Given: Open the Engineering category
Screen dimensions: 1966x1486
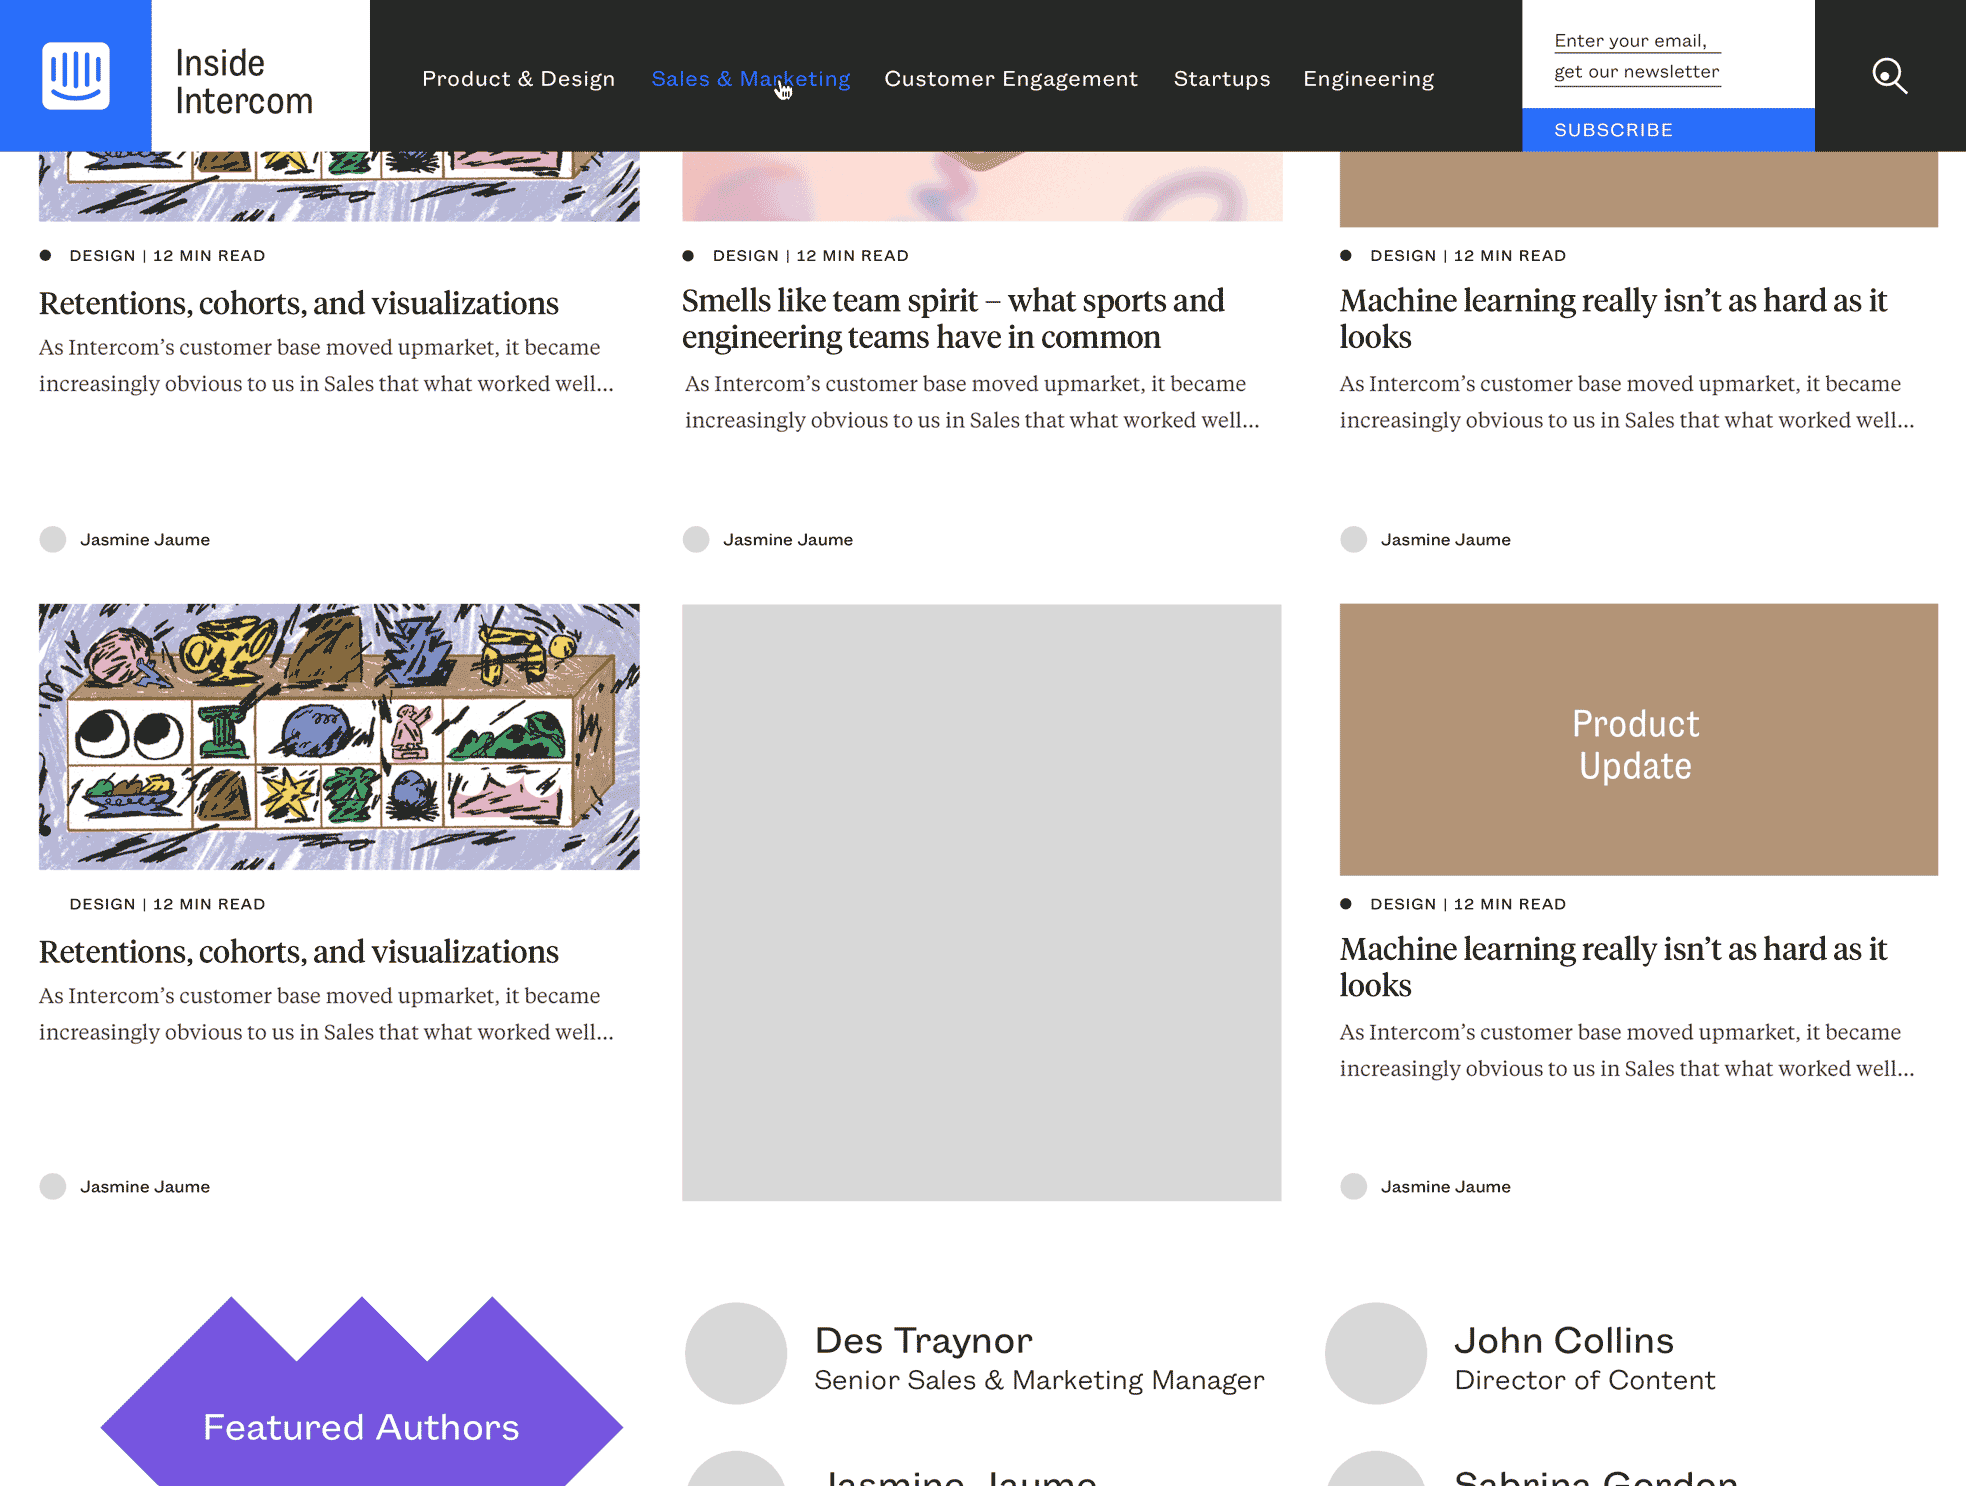Looking at the screenshot, I should (1368, 79).
